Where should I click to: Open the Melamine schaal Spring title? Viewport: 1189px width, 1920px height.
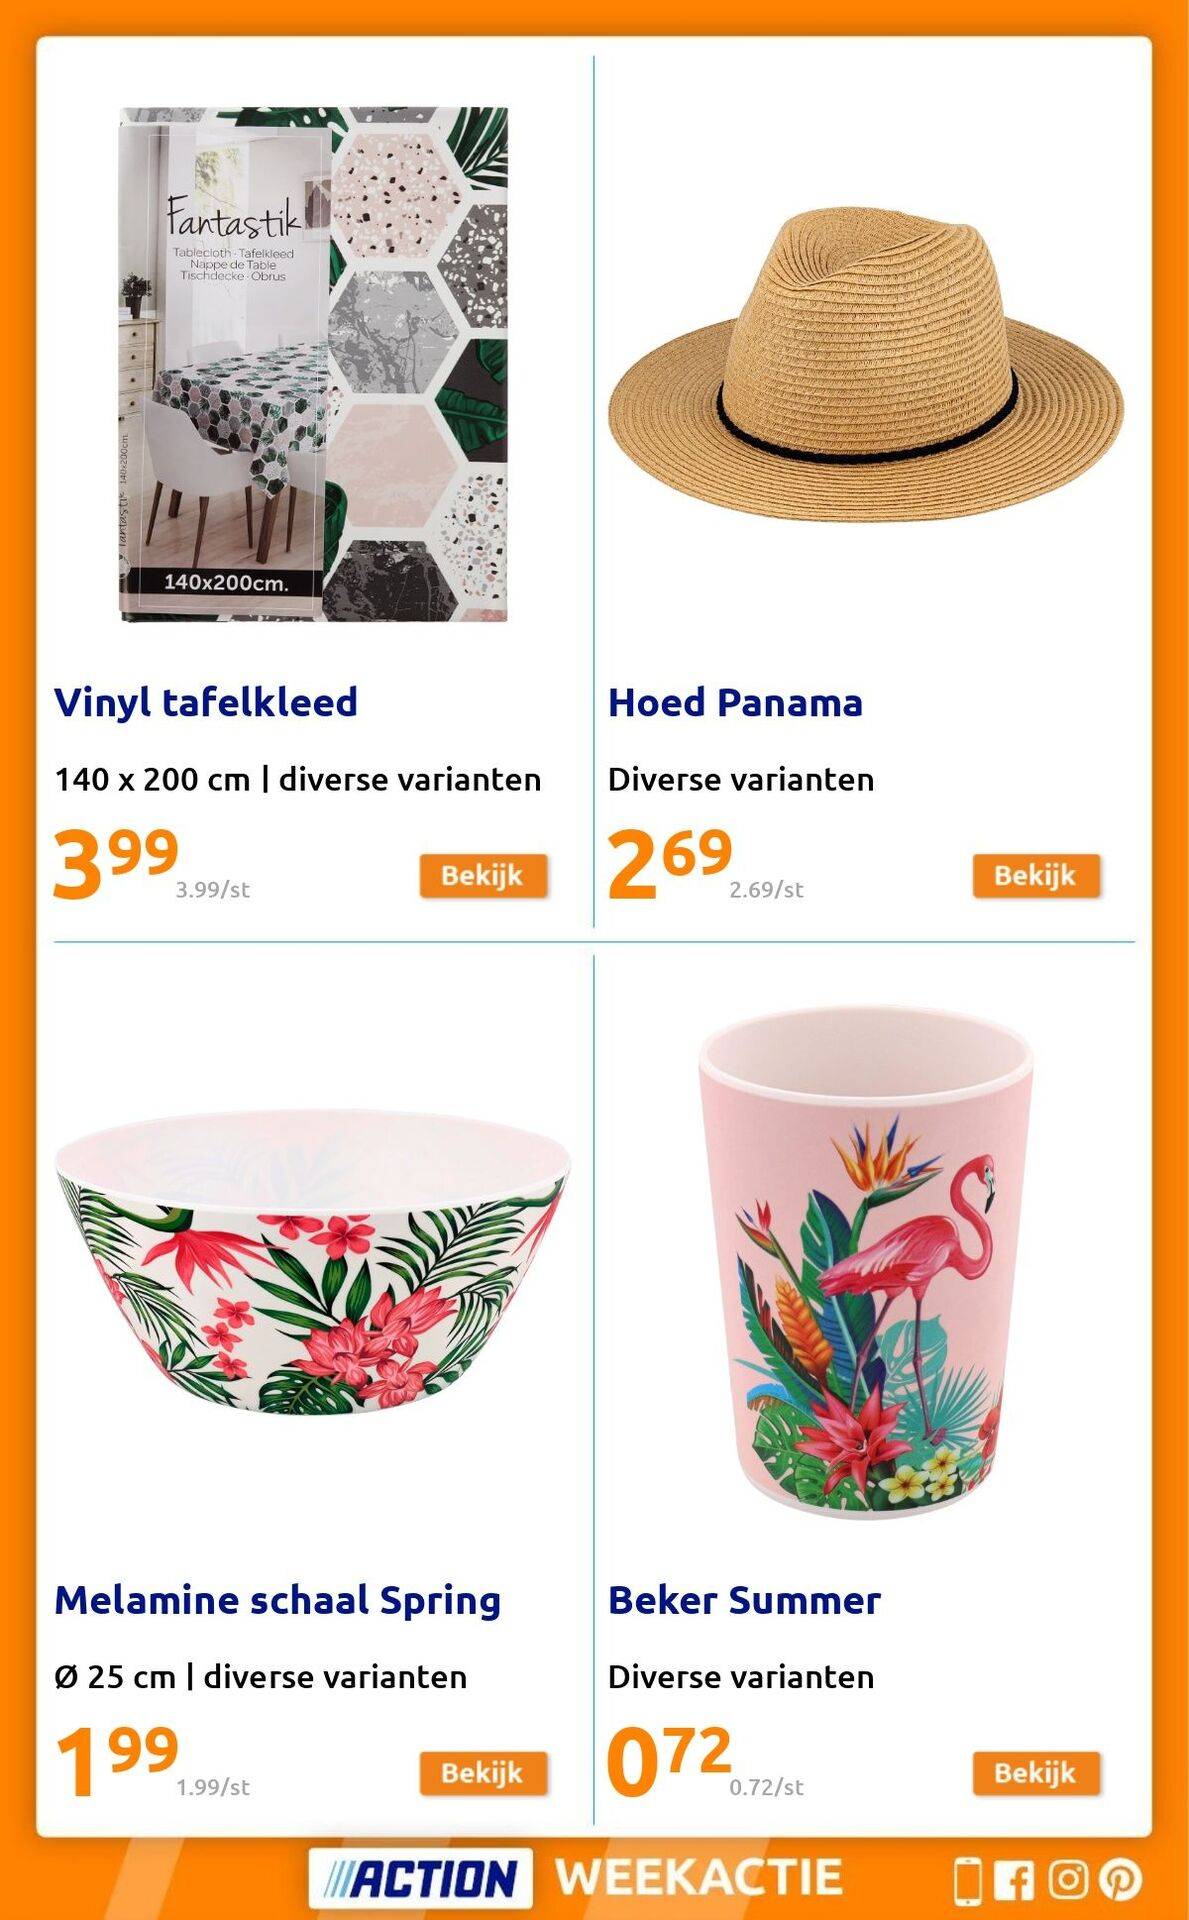[277, 1600]
